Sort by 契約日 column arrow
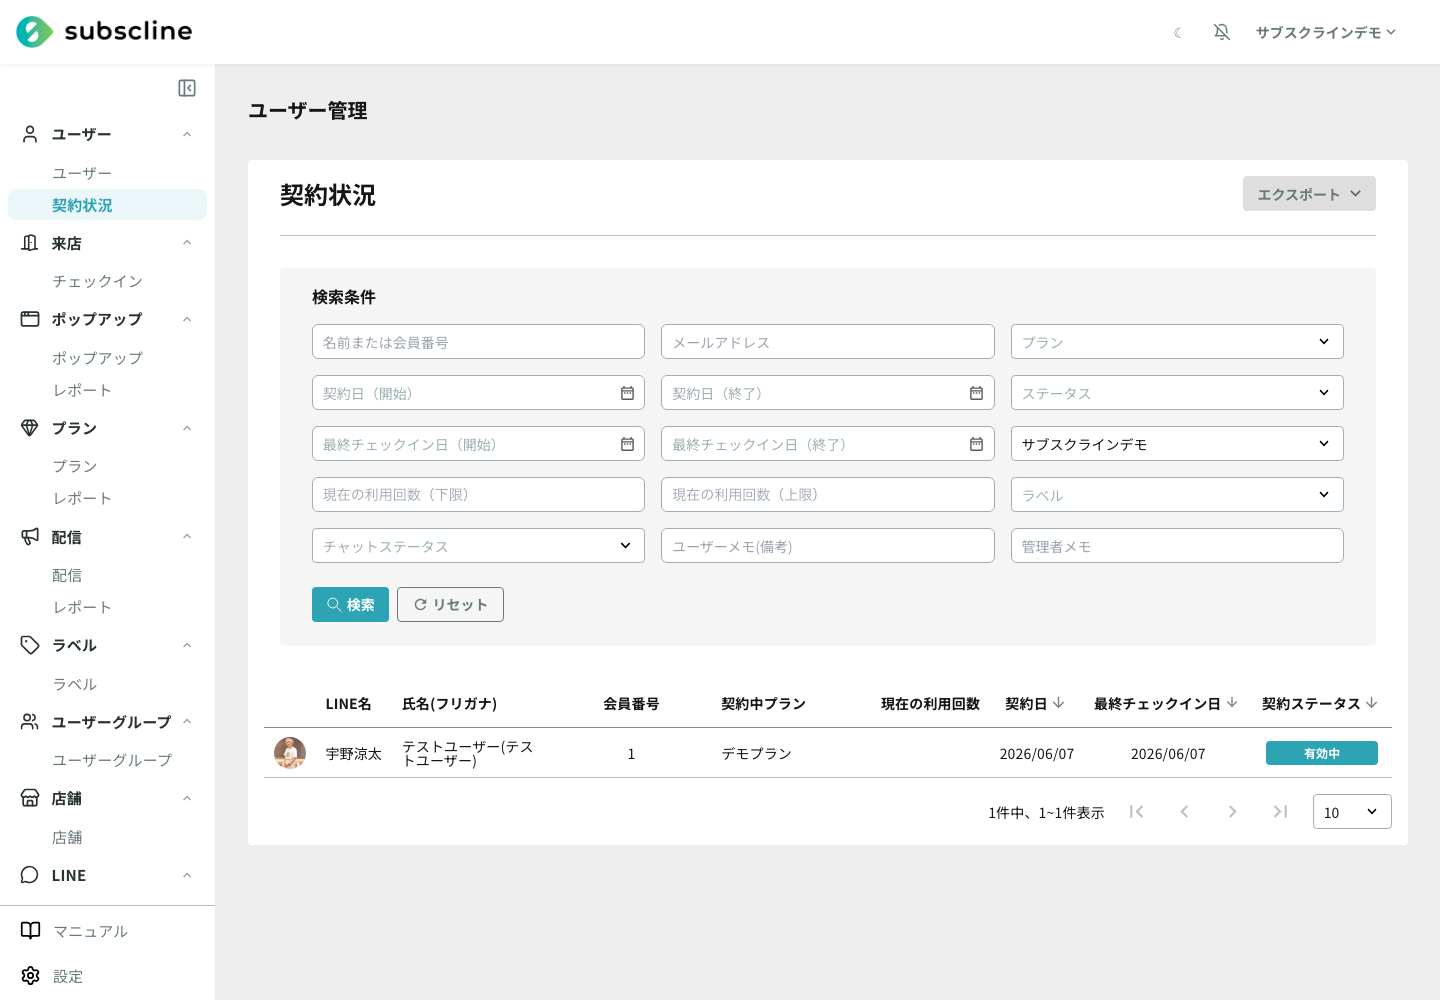Viewport: 1440px width, 1000px height. pyautogui.click(x=1059, y=703)
